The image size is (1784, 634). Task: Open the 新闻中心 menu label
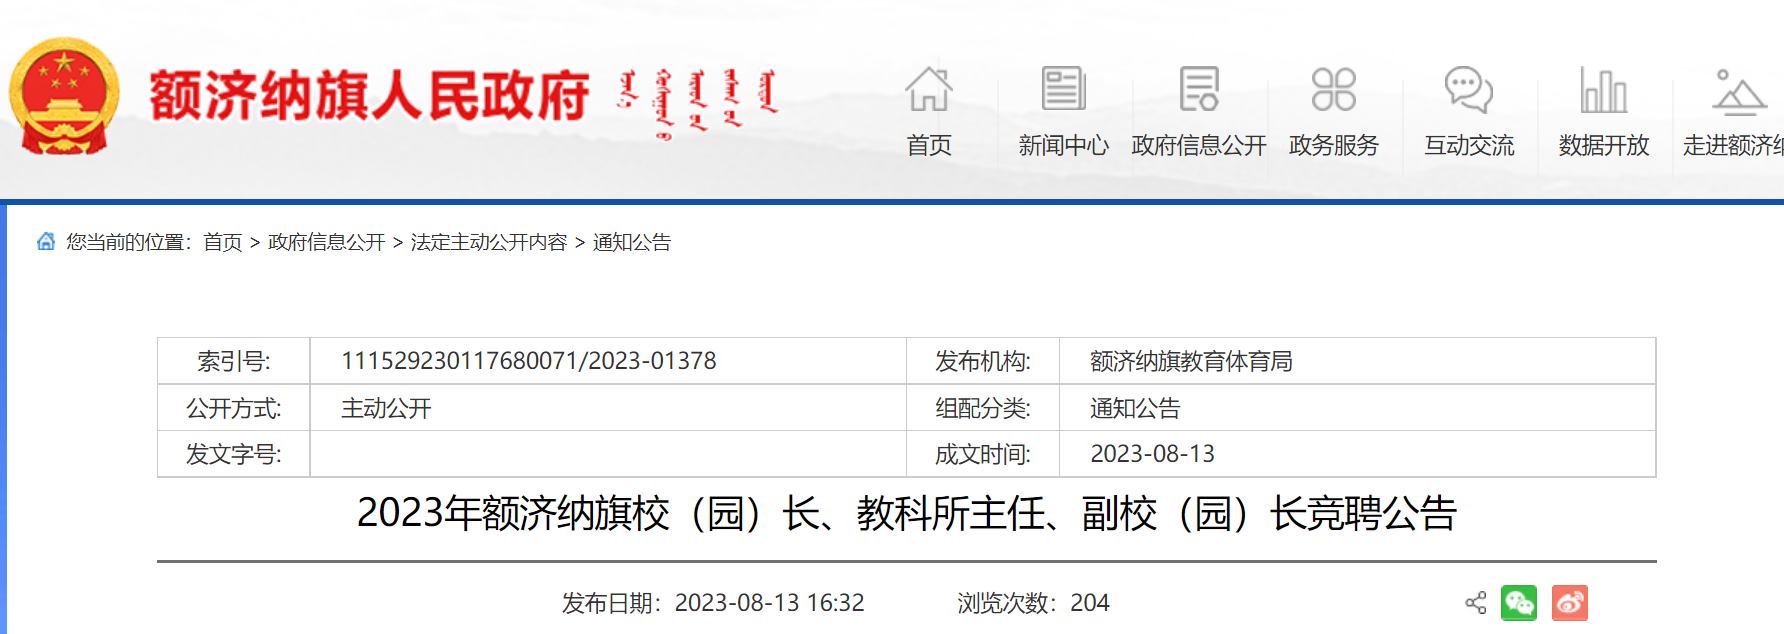point(1063,145)
